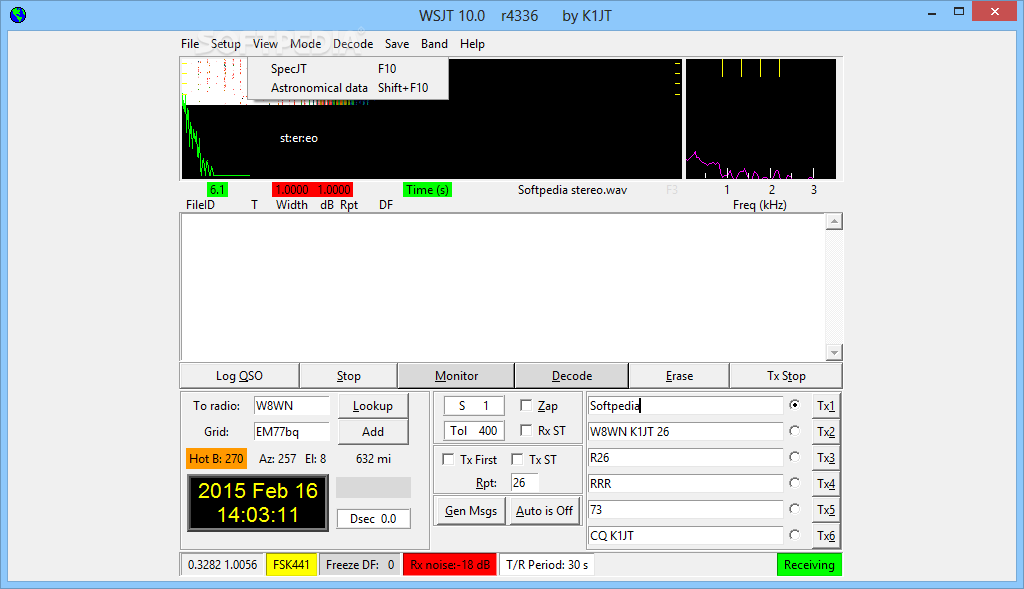This screenshot has width=1024, height=589.
Task: Click the Tx5 button
Action: click(825, 509)
